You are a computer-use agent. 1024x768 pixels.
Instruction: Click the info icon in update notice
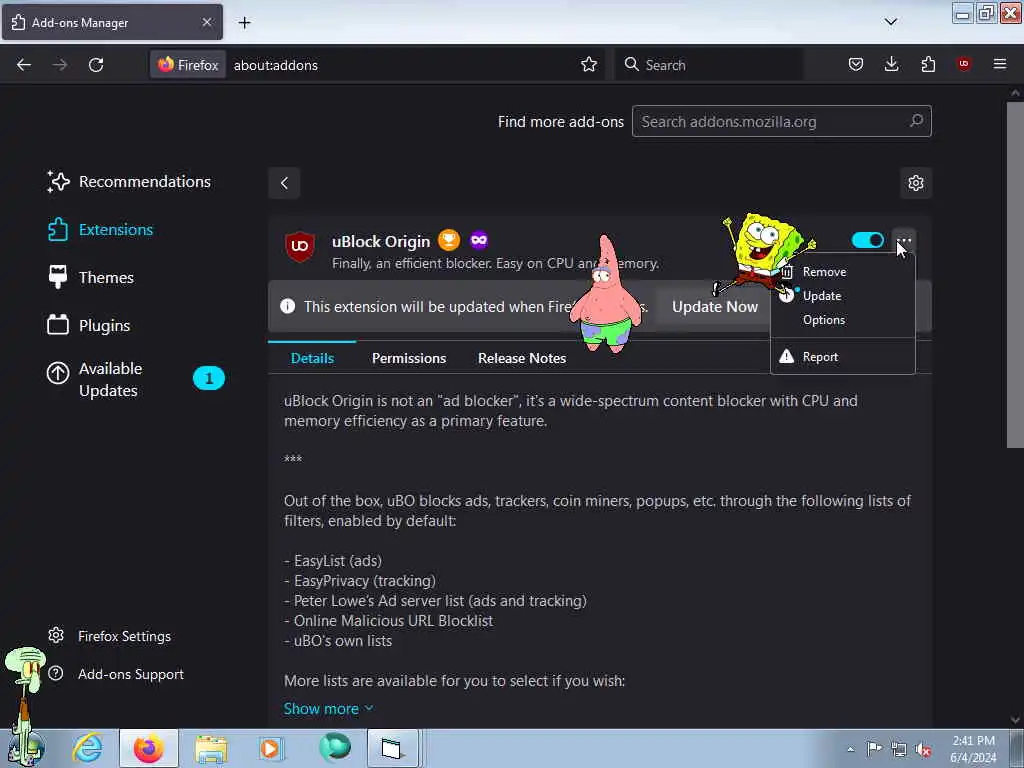point(287,306)
